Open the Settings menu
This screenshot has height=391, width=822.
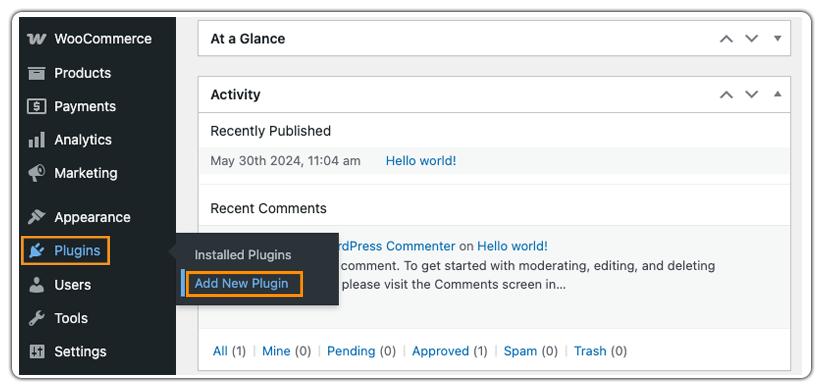(80, 352)
